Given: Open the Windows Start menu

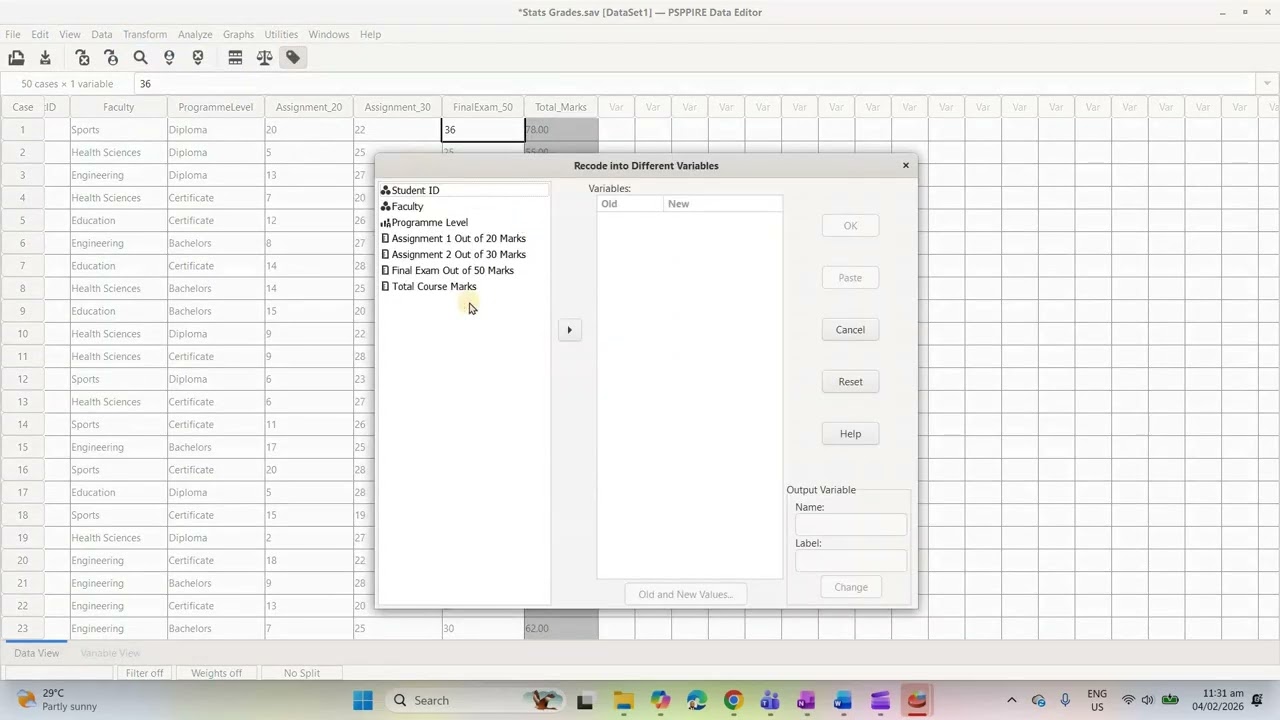Looking at the screenshot, I should pyautogui.click(x=363, y=700).
